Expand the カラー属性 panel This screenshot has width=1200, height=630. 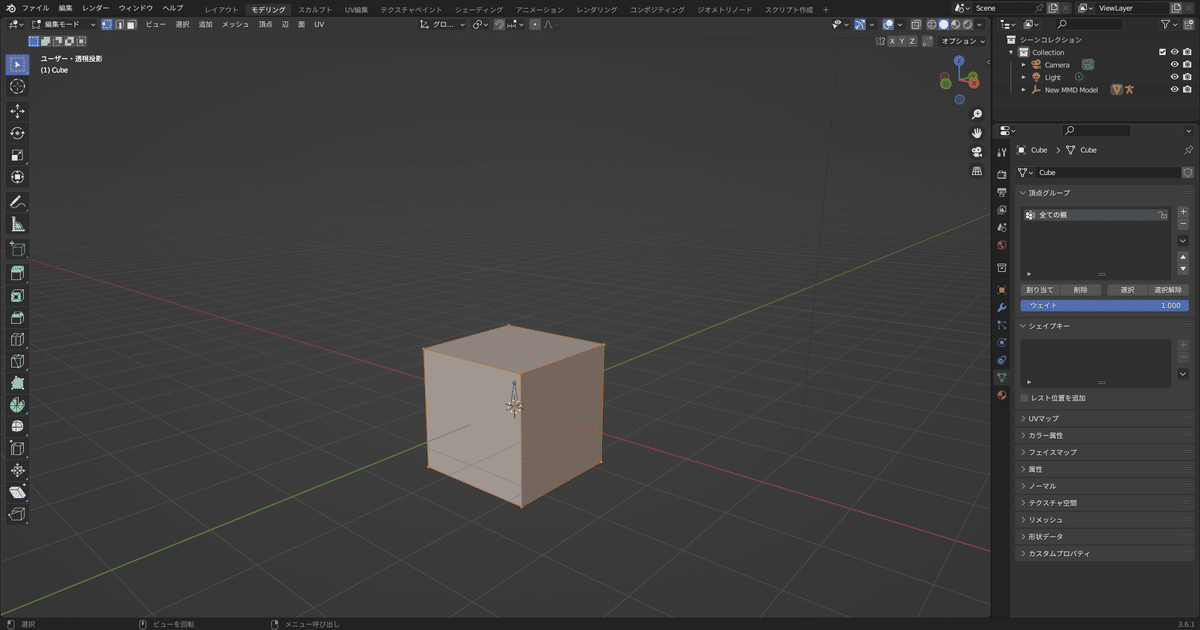pyautogui.click(x=1105, y=435)
